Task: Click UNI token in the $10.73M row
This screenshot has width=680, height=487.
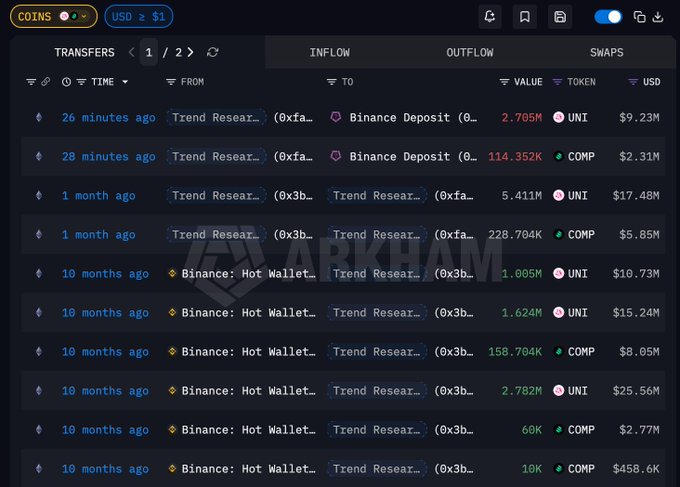Action: tap(570, 274)
